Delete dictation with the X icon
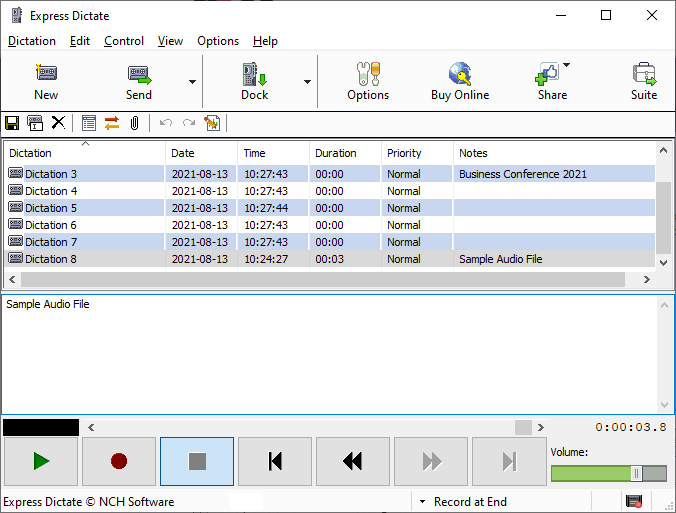 pos(58,123)
